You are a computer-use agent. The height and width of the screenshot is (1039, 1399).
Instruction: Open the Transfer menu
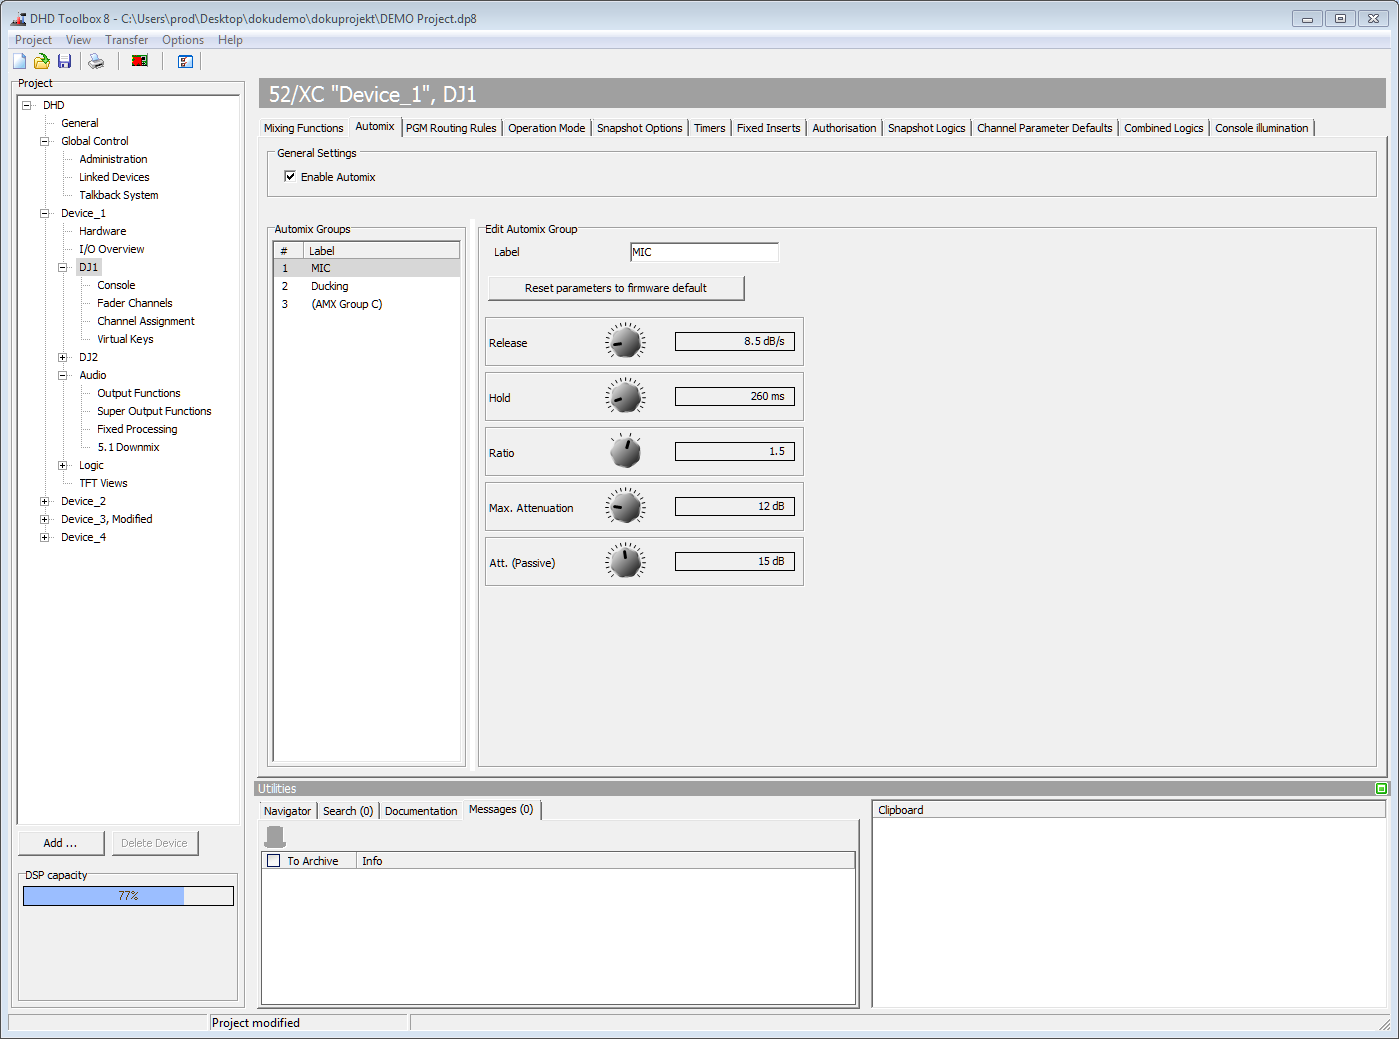(126, 39)
